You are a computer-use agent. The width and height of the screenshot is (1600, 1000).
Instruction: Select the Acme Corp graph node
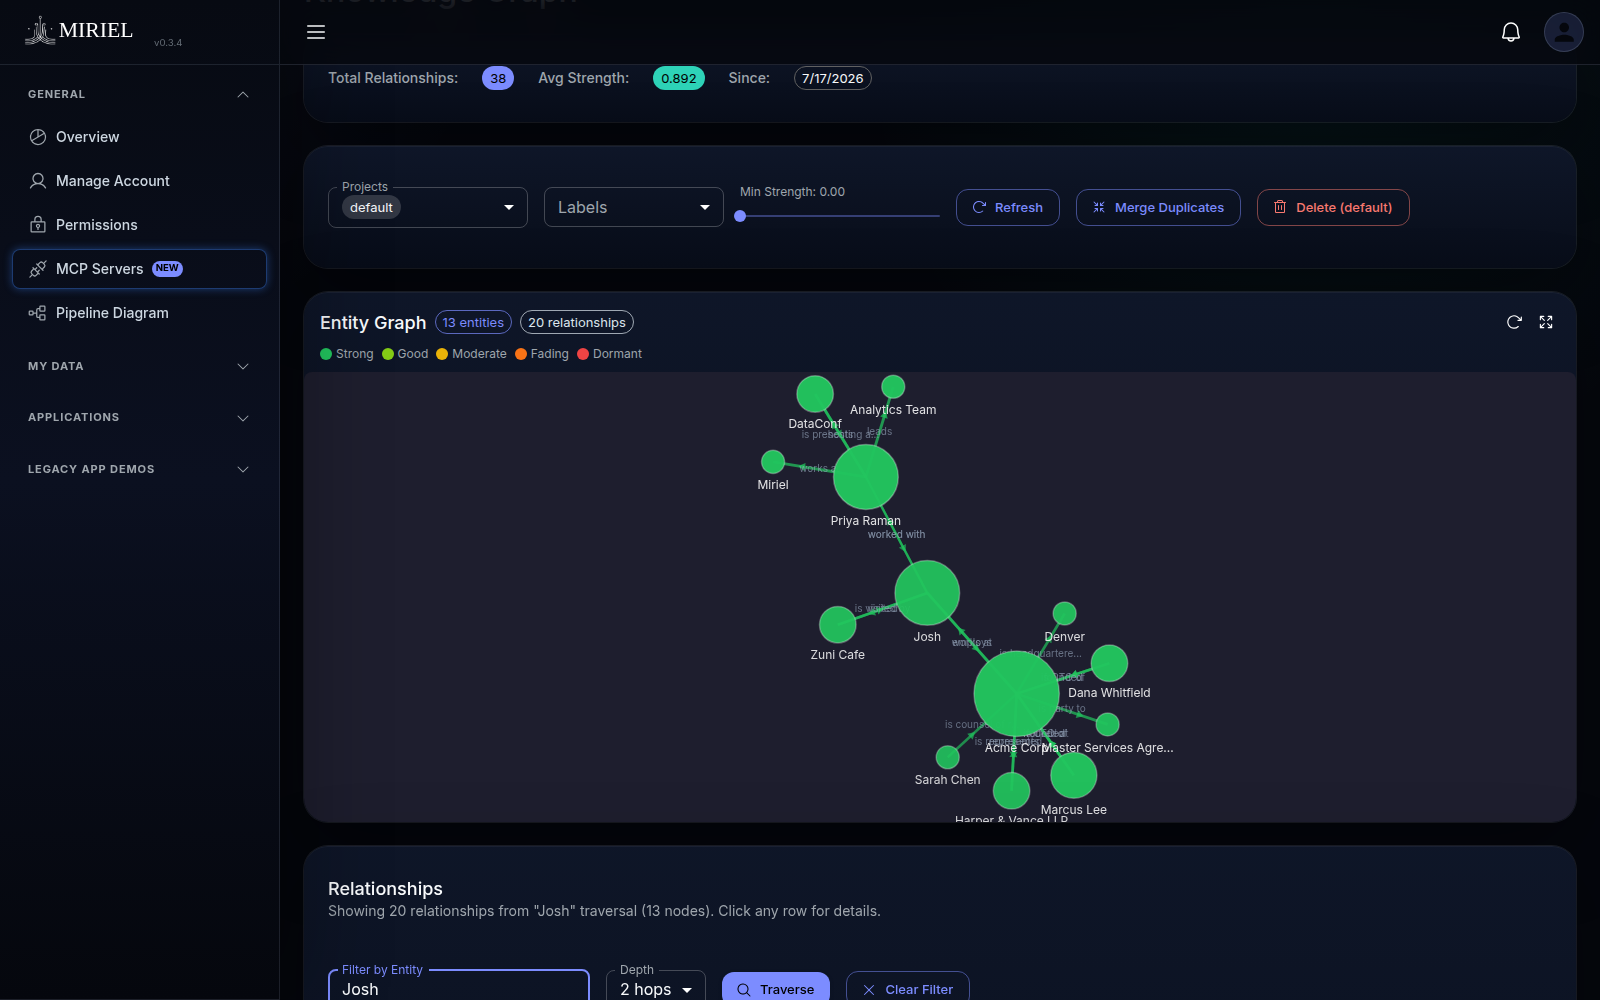click(1016, 693)
